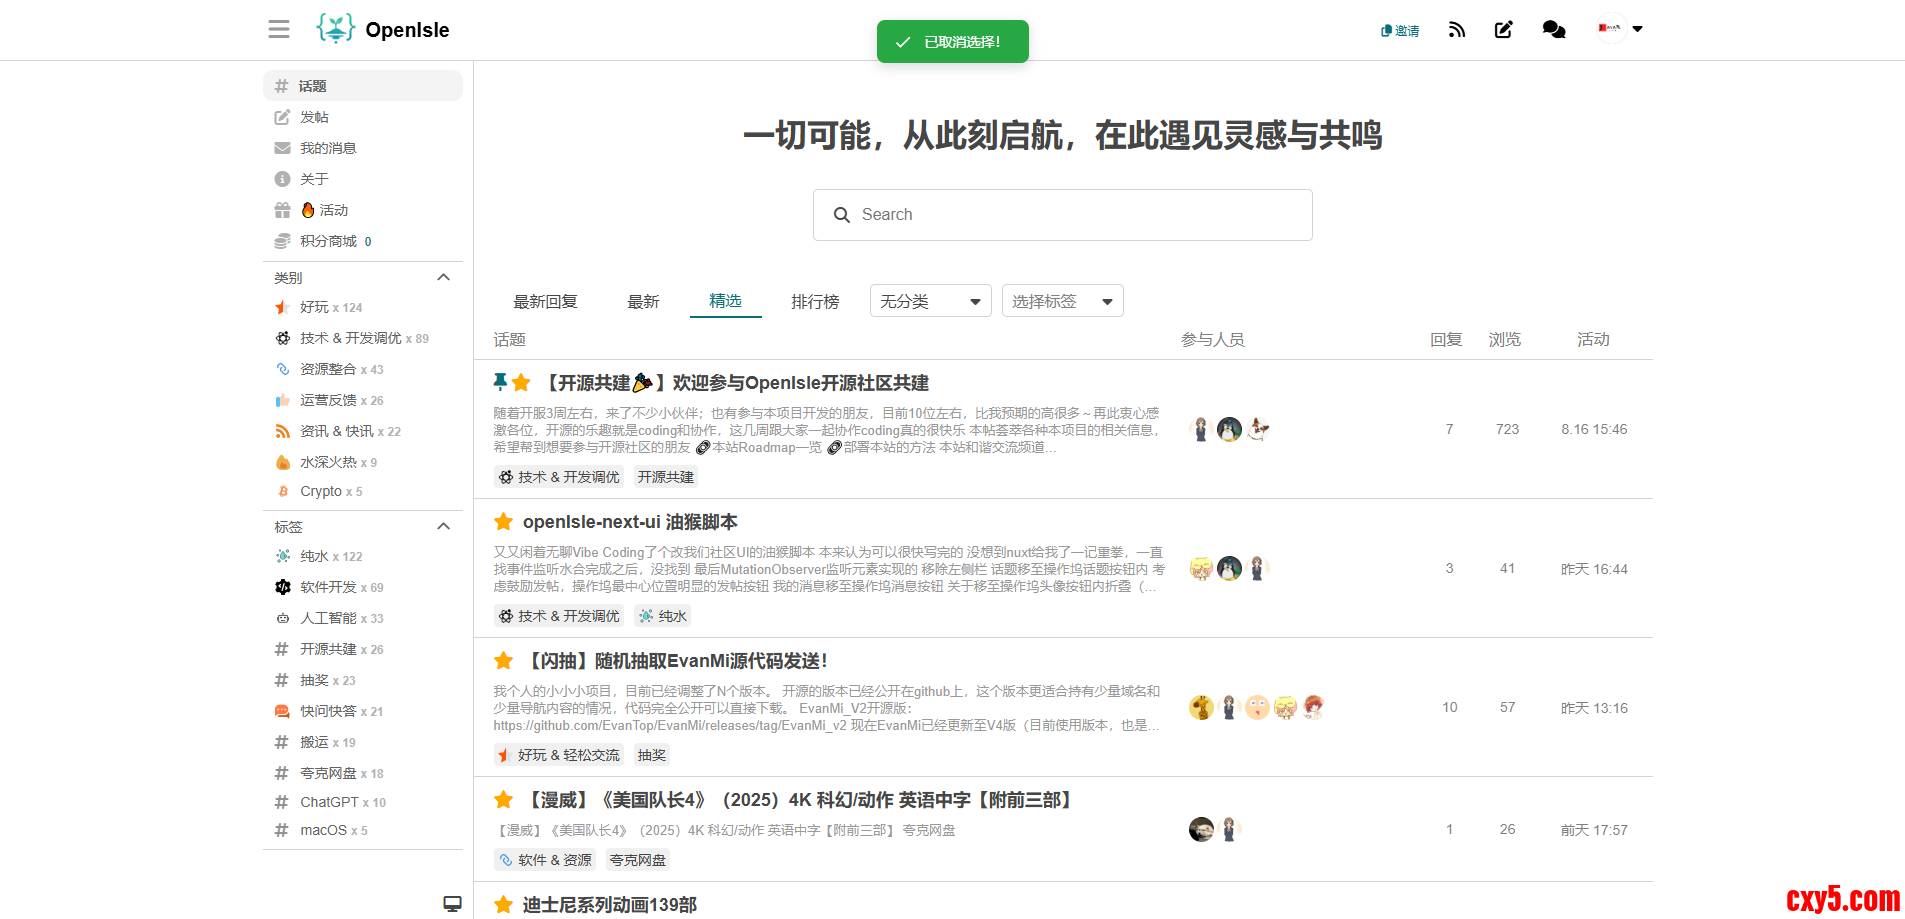The height and width of the screenshot is (919, 1905).
Task: Toggle theme mode with the monitor icon
Action: pyautogui.click(x=452, y=904)
